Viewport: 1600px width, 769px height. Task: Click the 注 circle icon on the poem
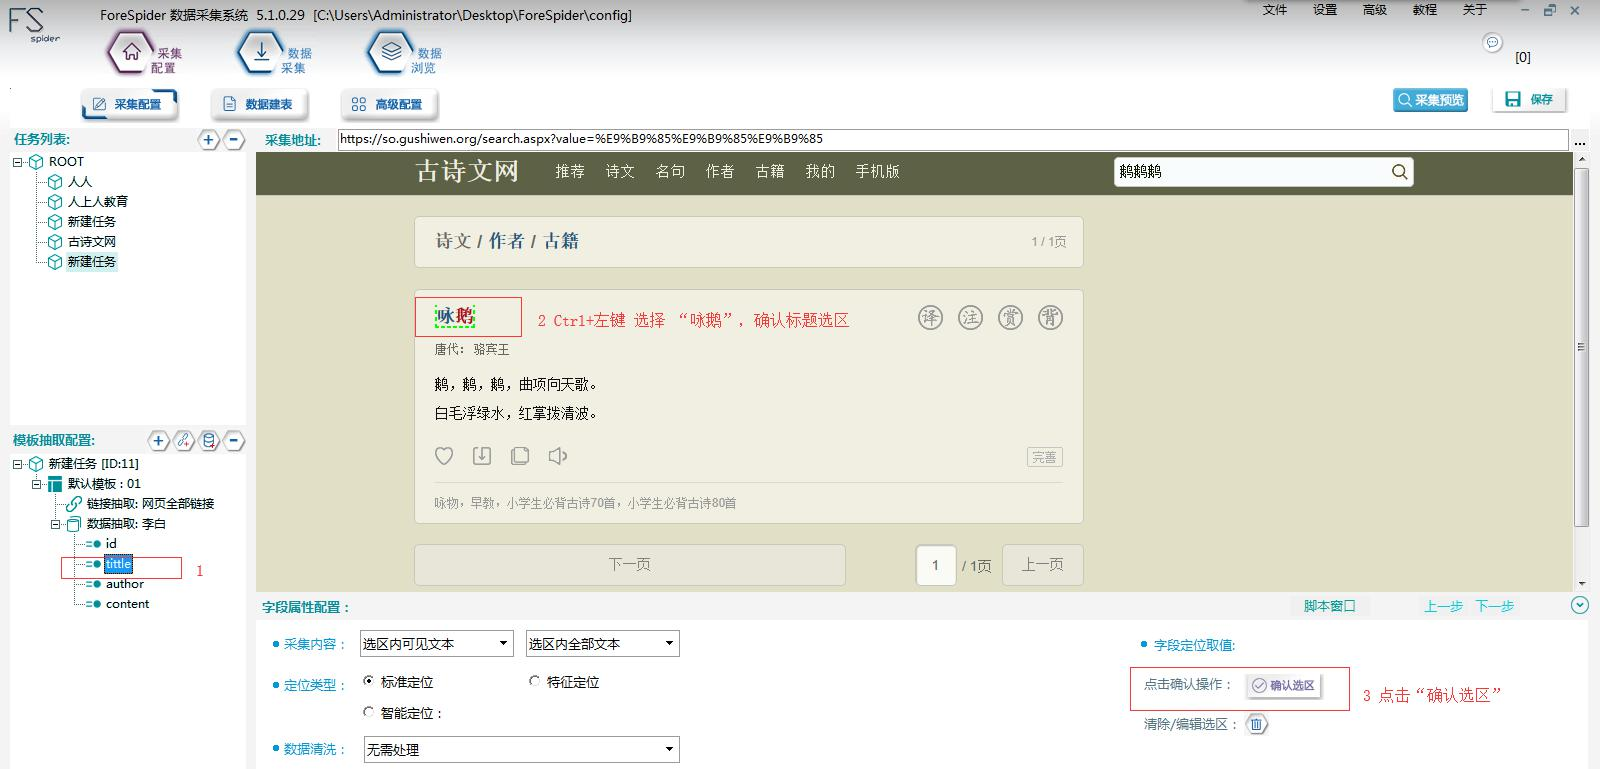coord(970,318)
